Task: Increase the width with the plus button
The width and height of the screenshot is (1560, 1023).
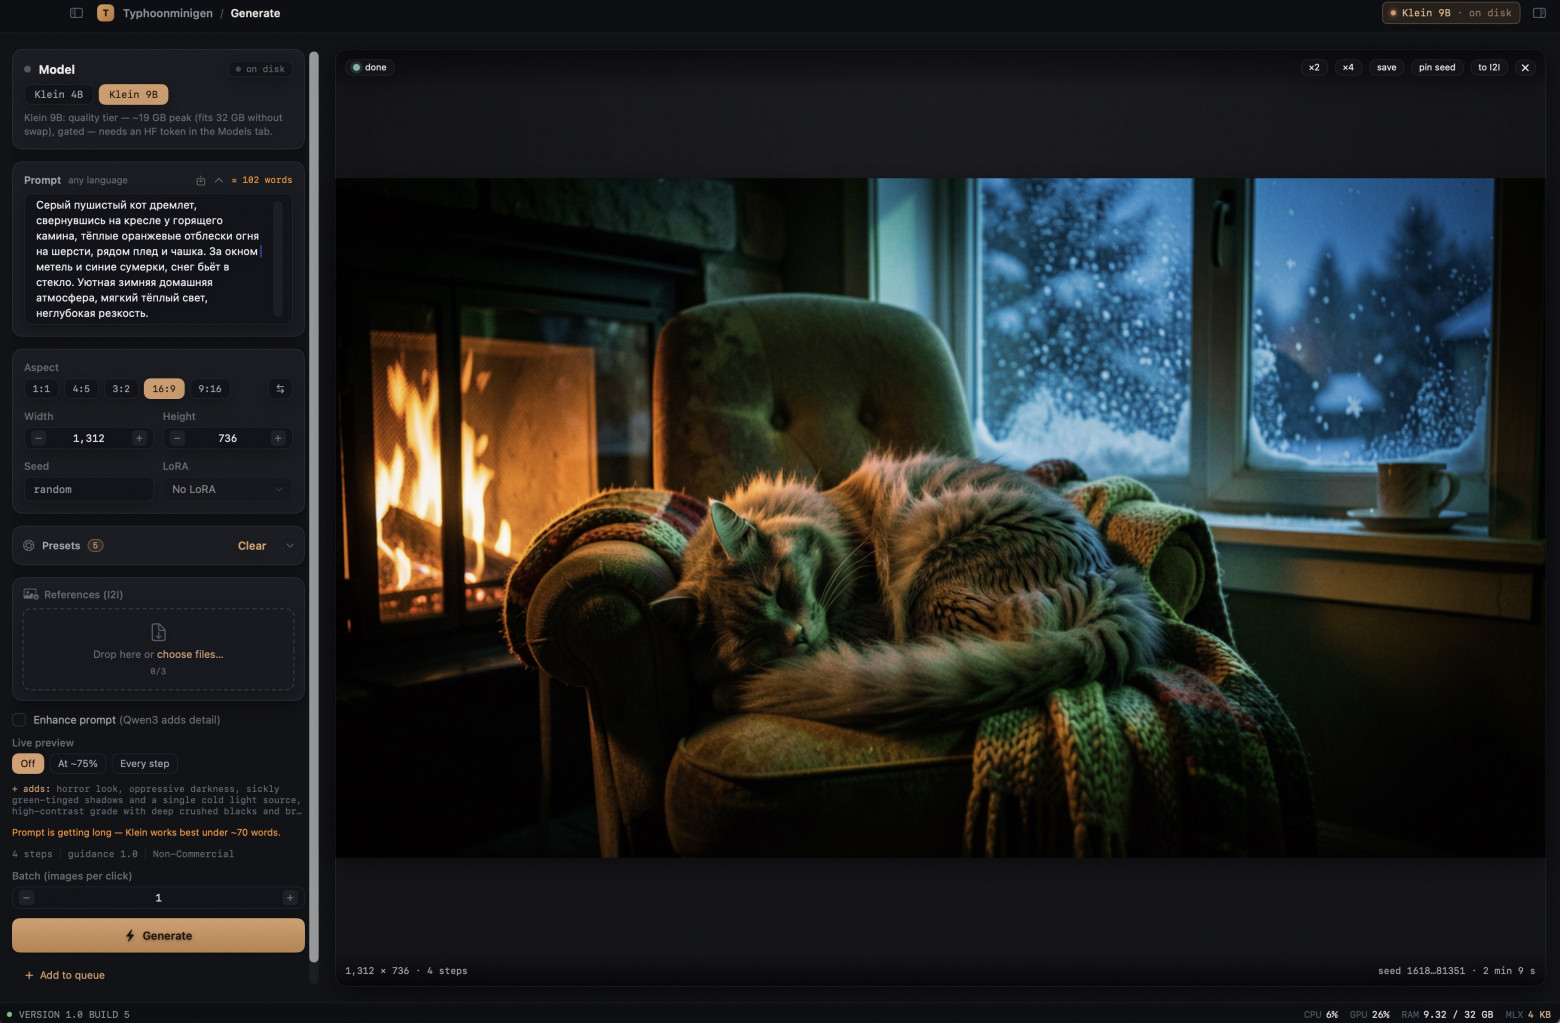Action: (x=139, y=438)
